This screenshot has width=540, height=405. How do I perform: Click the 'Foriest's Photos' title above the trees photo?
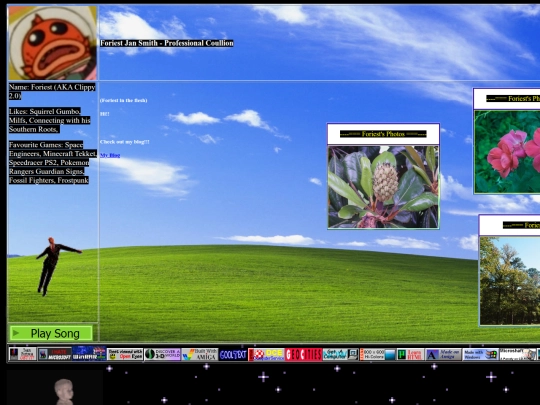tap(521, 225)
